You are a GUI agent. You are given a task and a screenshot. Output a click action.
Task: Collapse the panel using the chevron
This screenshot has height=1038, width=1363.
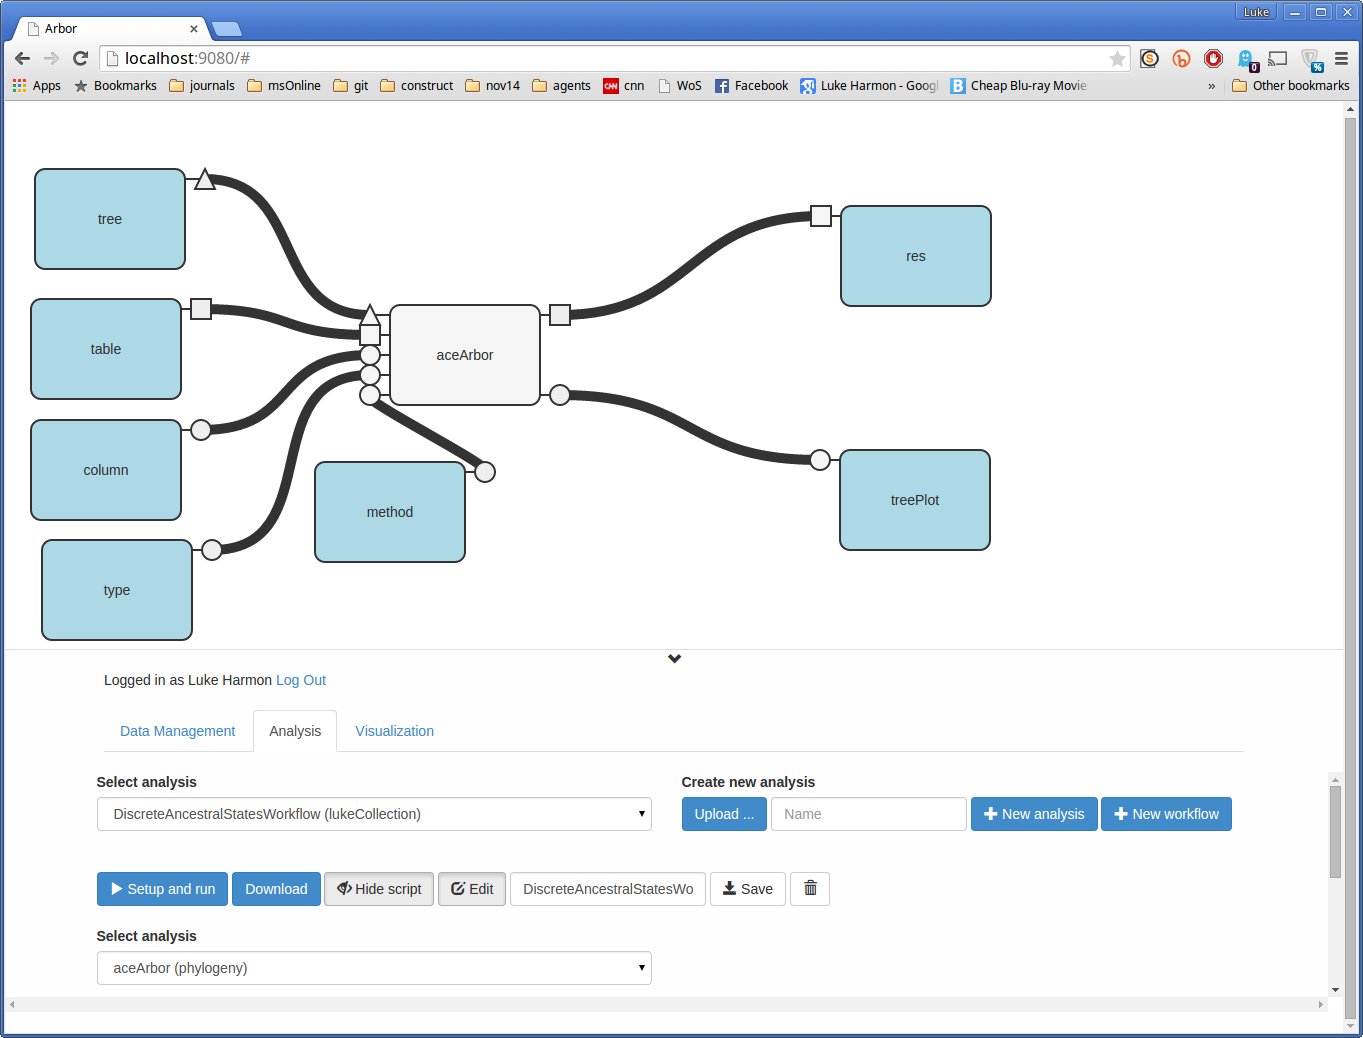[675, 659]
